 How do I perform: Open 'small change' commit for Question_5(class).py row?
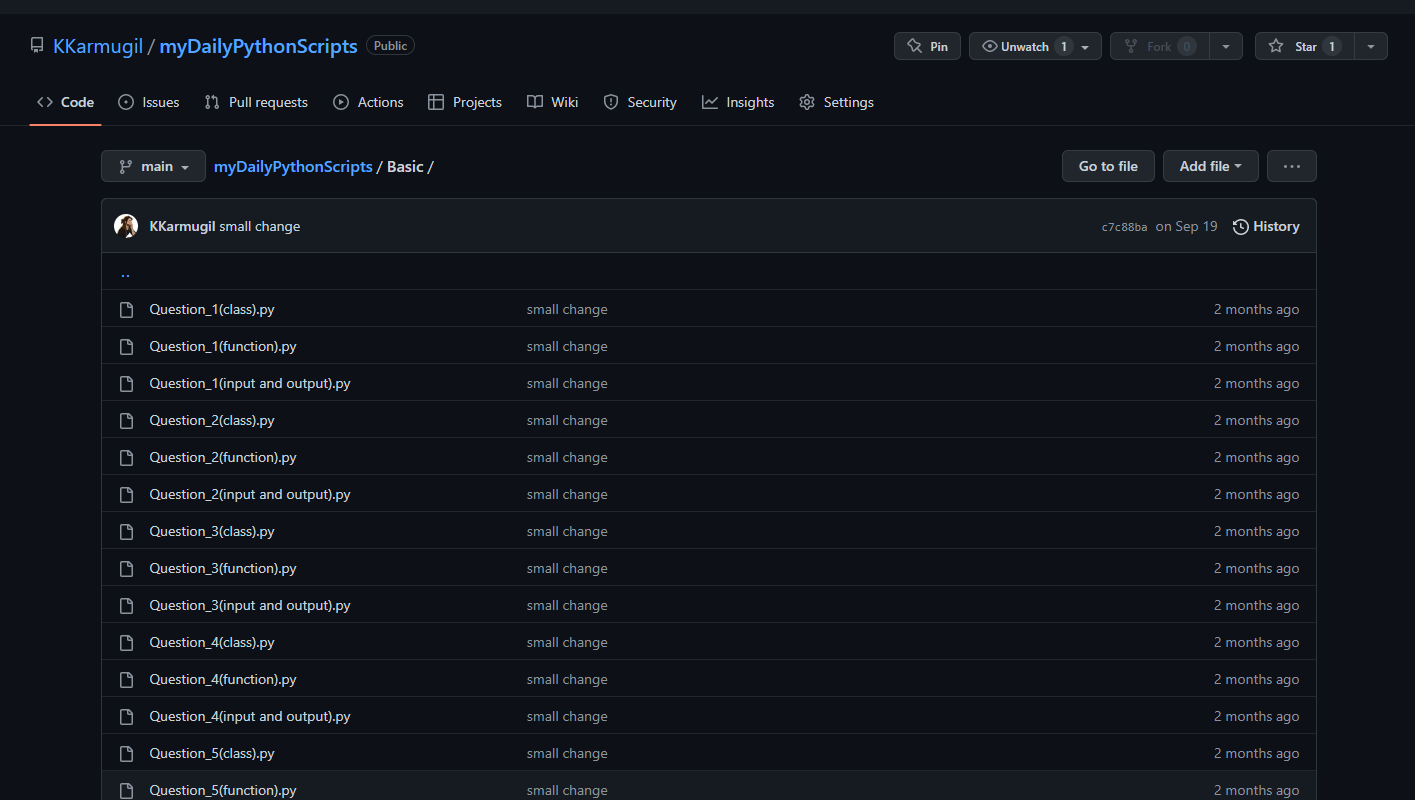click(567, 753)
